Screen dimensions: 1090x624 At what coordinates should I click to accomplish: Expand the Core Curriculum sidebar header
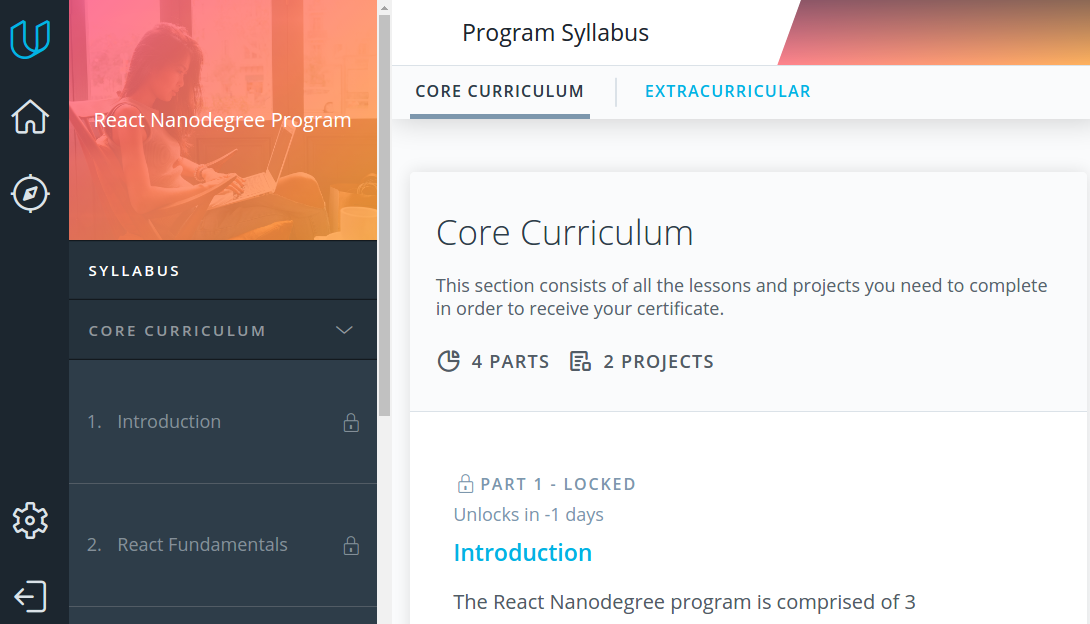point(177,330)
